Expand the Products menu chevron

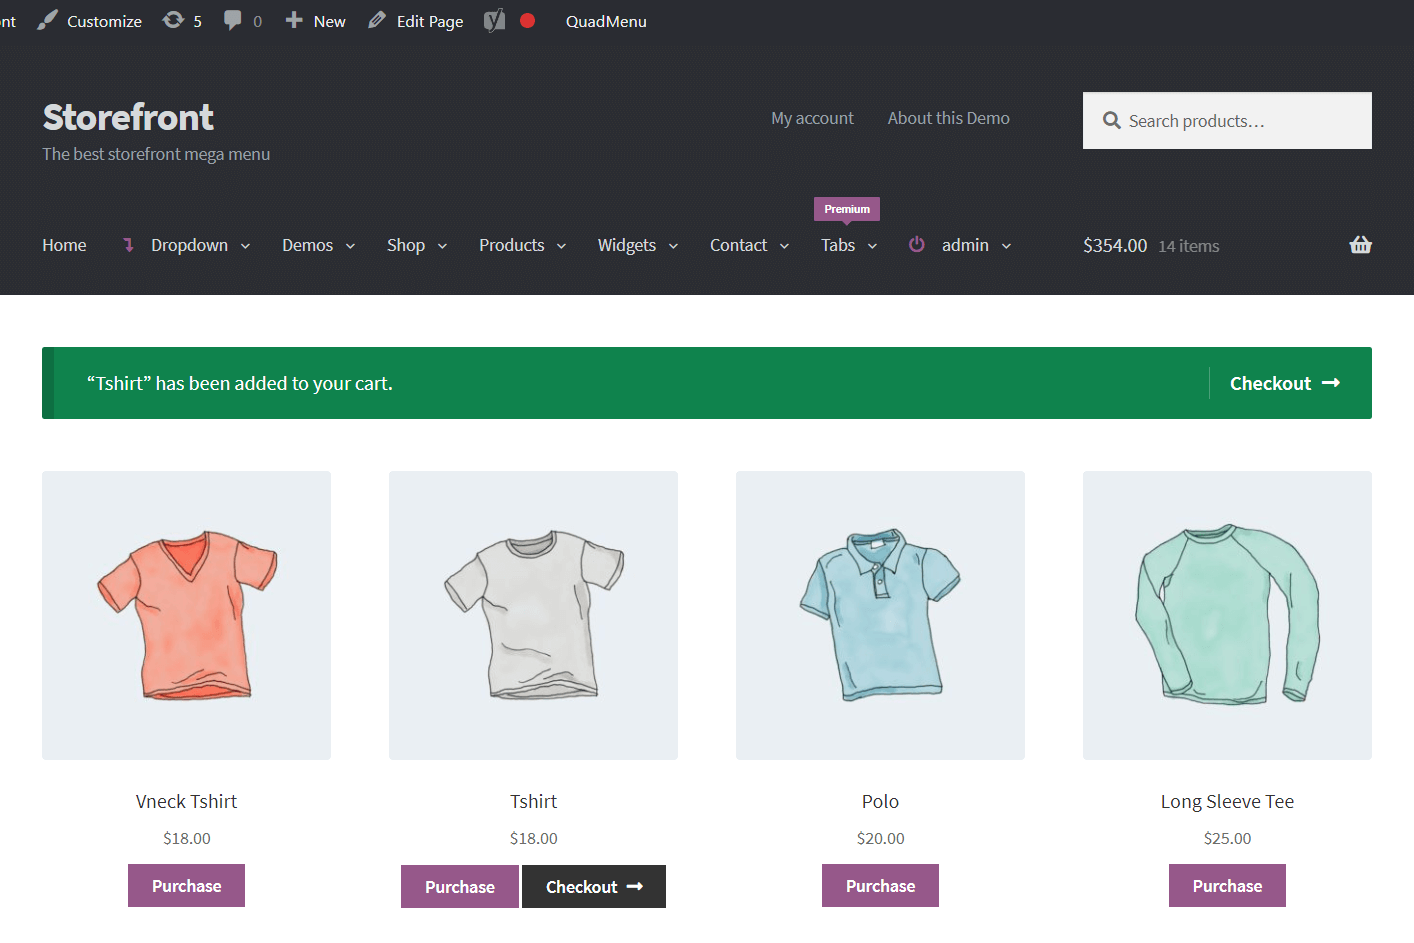coord(561,246)
